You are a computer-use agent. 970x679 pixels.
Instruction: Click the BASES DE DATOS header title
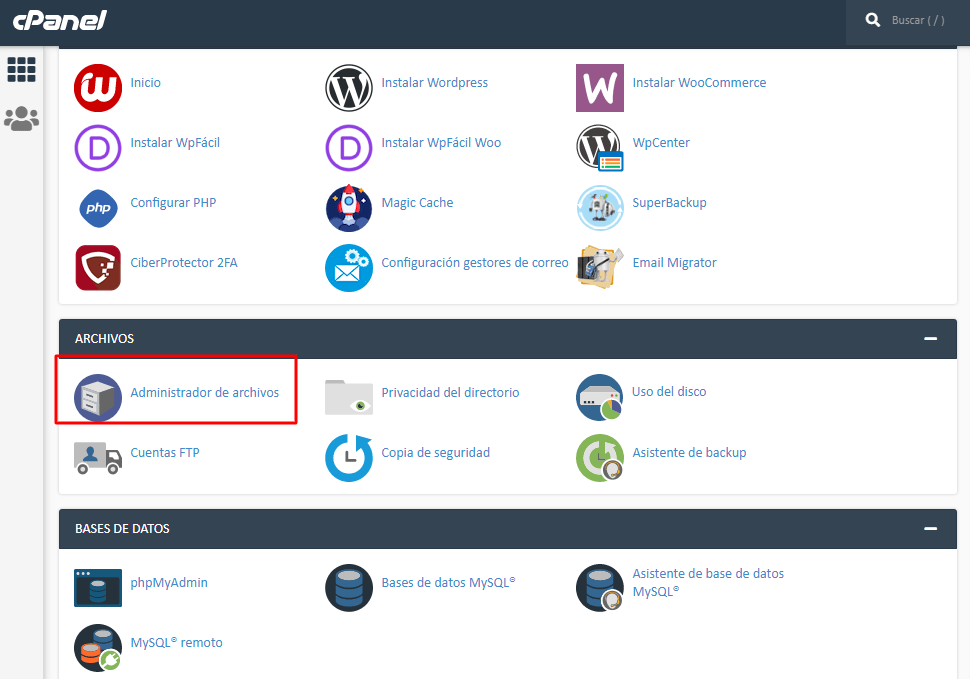point(122,529)
